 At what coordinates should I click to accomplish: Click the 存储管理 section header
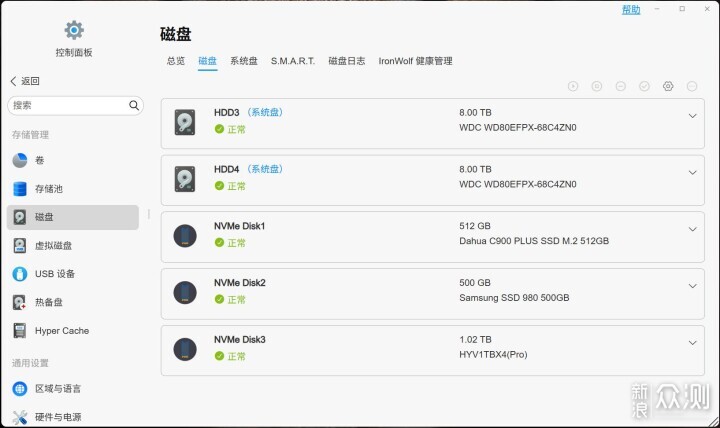click(30, 135)
